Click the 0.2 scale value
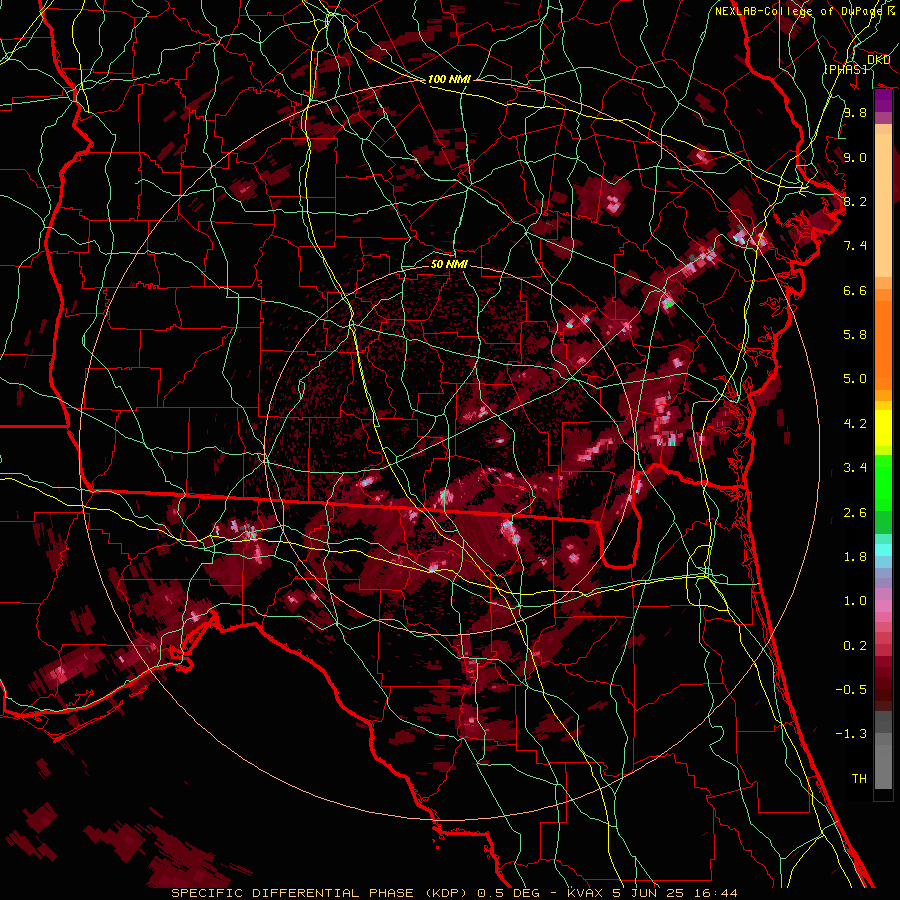The width and height of the screenshot is (900, 900). (855, 646)
